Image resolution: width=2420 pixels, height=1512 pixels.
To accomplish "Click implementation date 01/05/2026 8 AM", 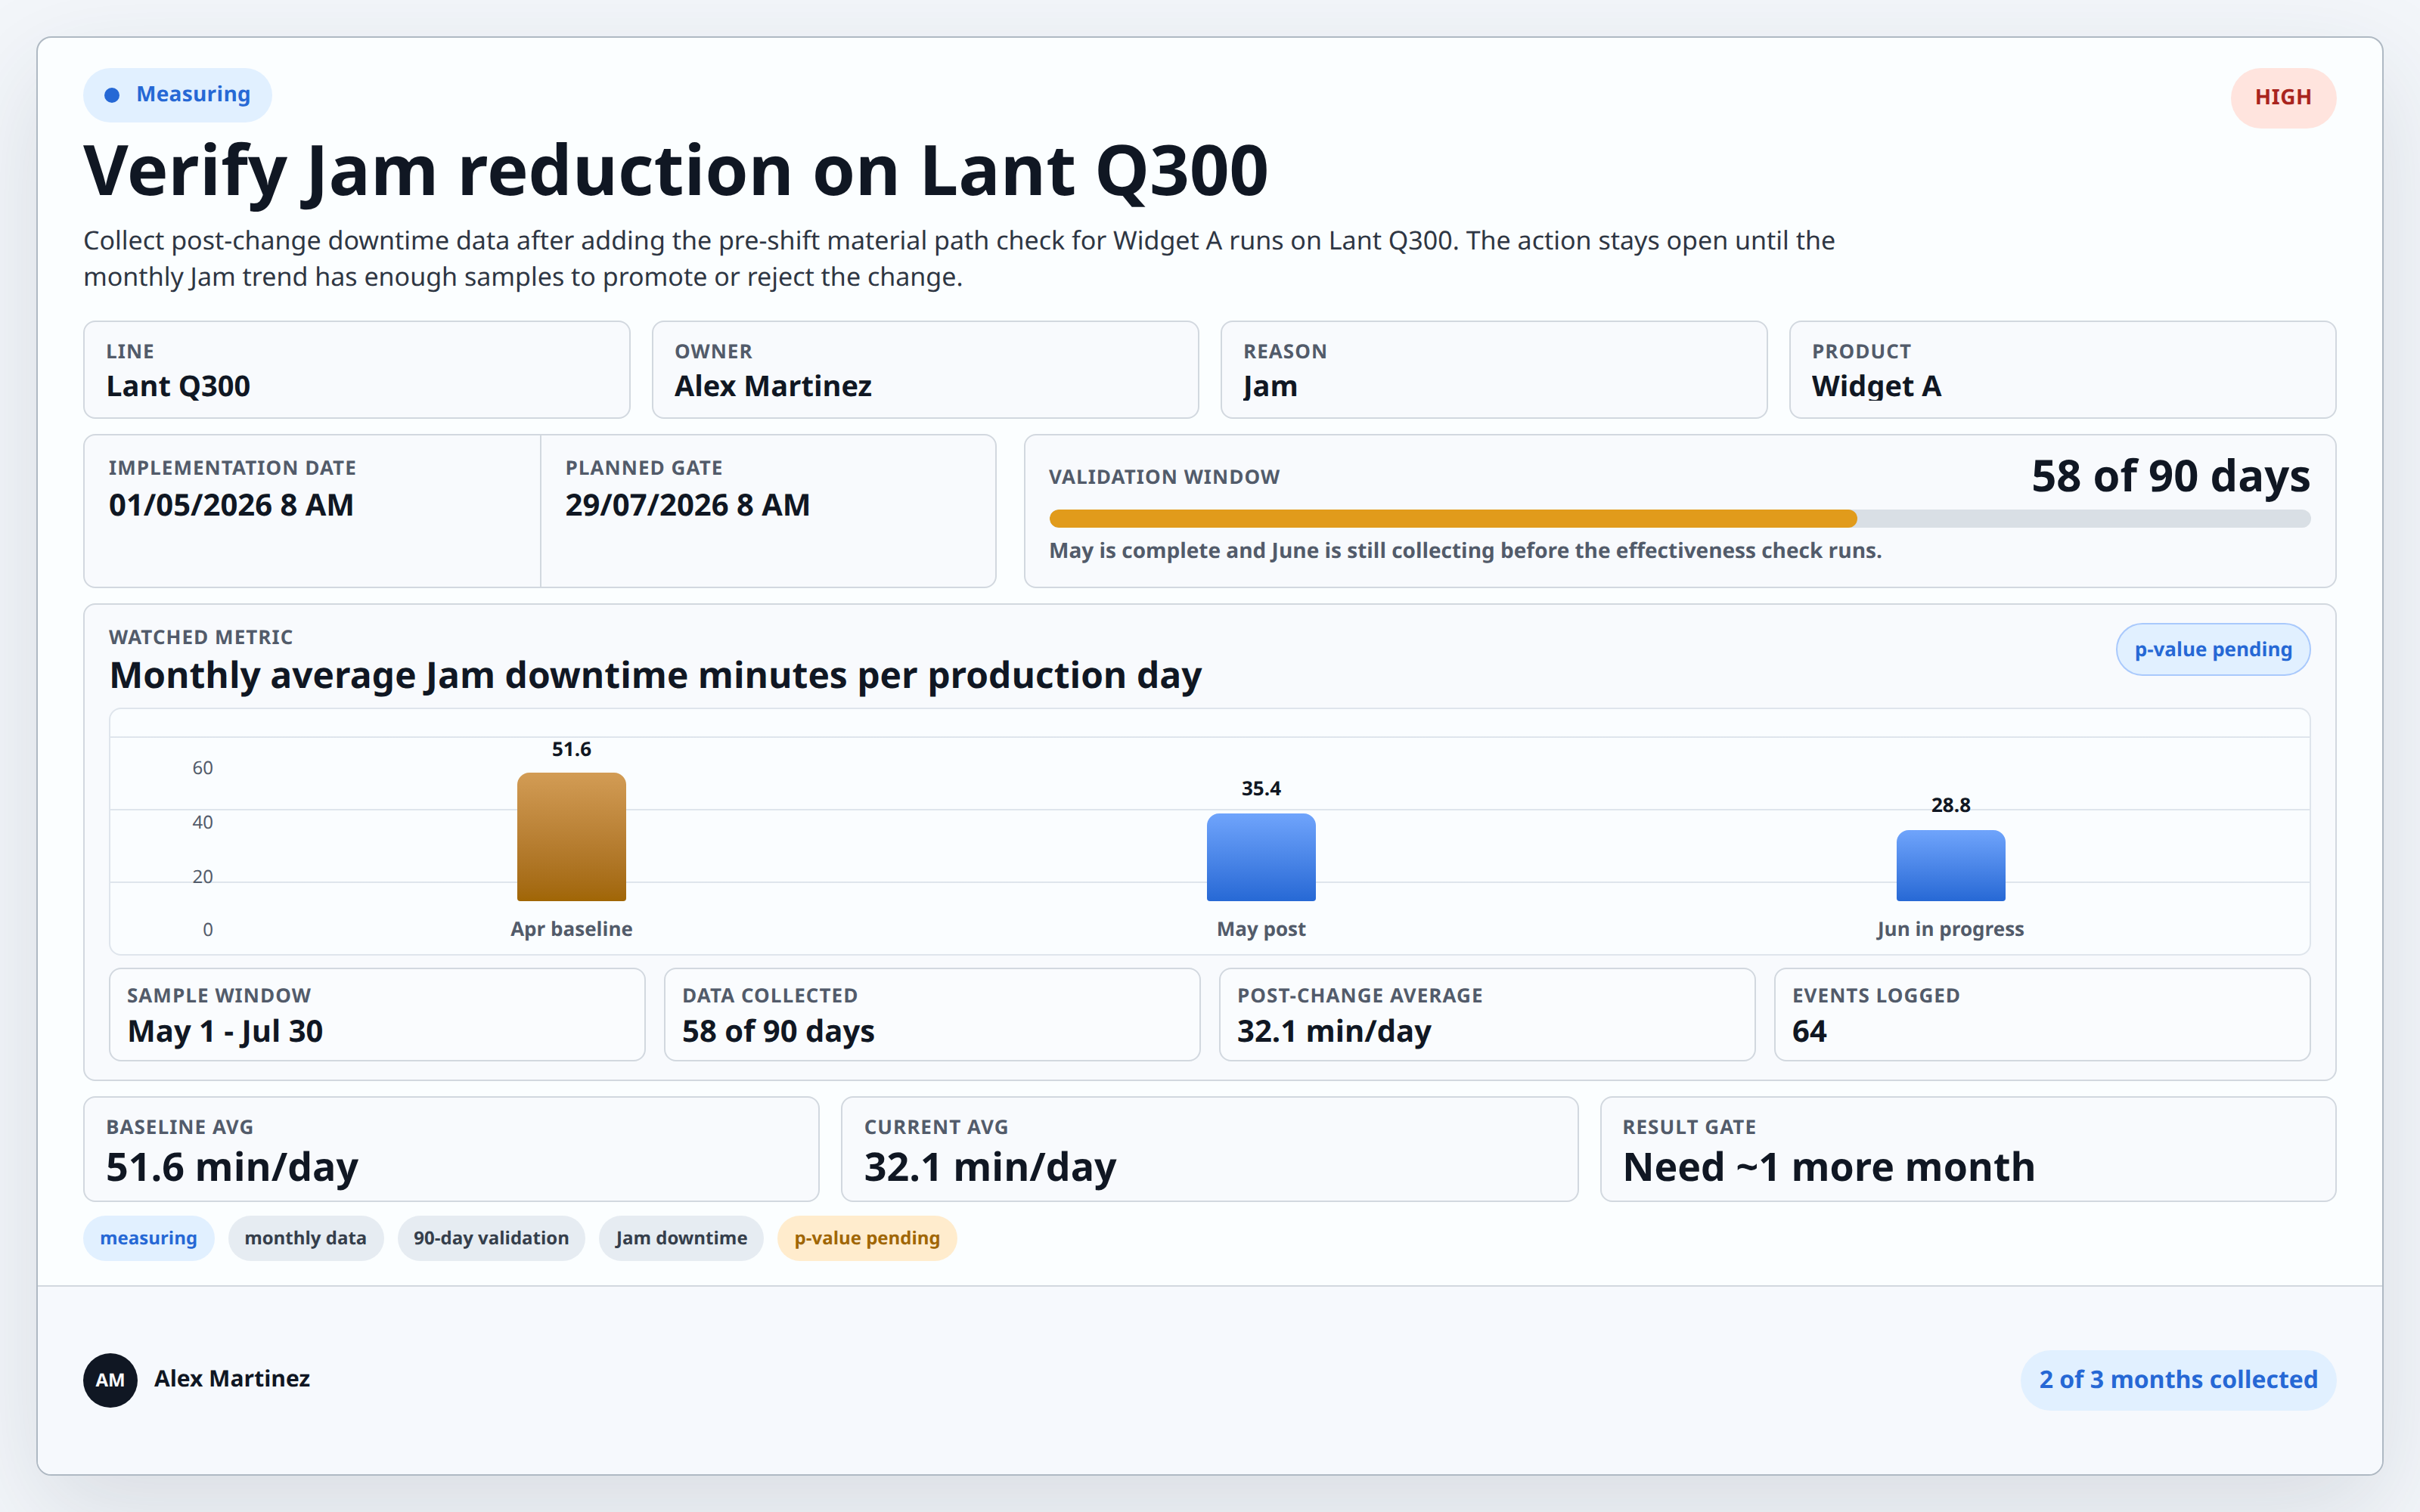I will [x=231, y=505].
